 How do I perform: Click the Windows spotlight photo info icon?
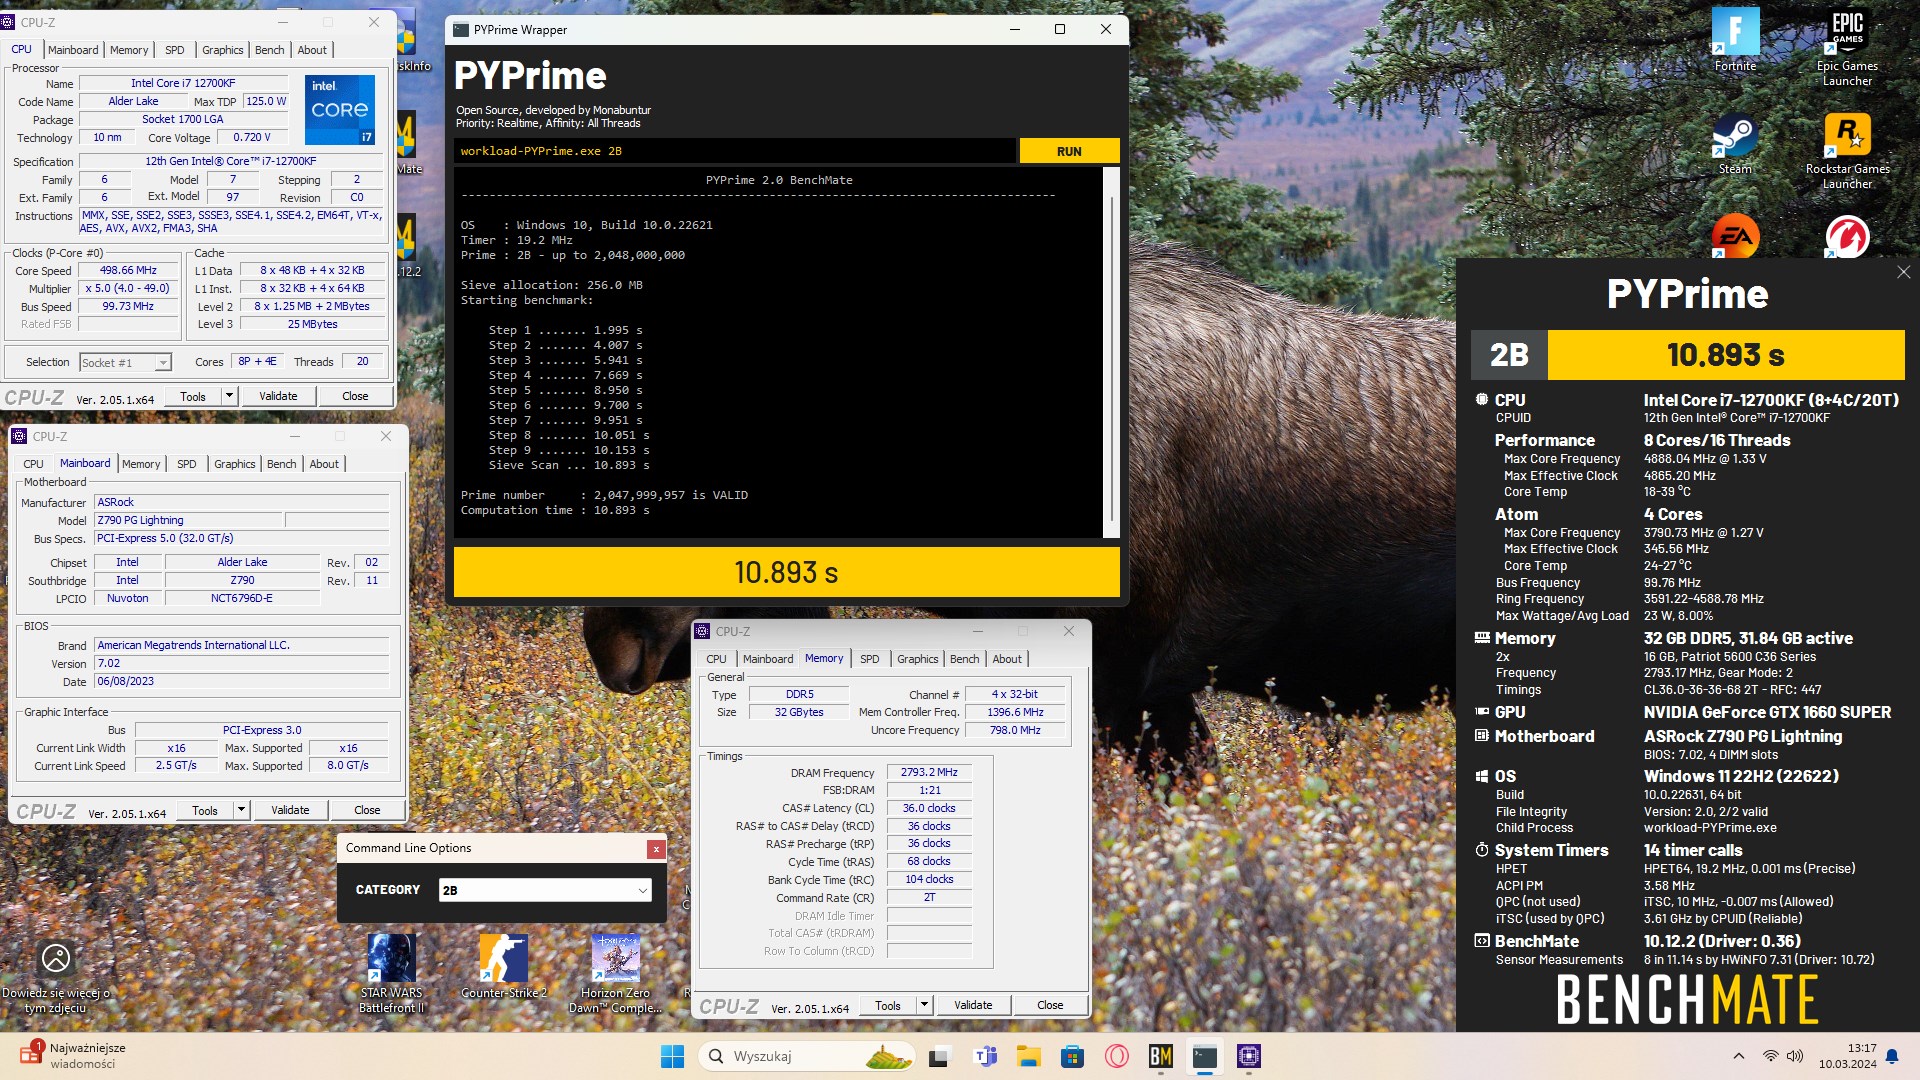(x=56, y=958)
